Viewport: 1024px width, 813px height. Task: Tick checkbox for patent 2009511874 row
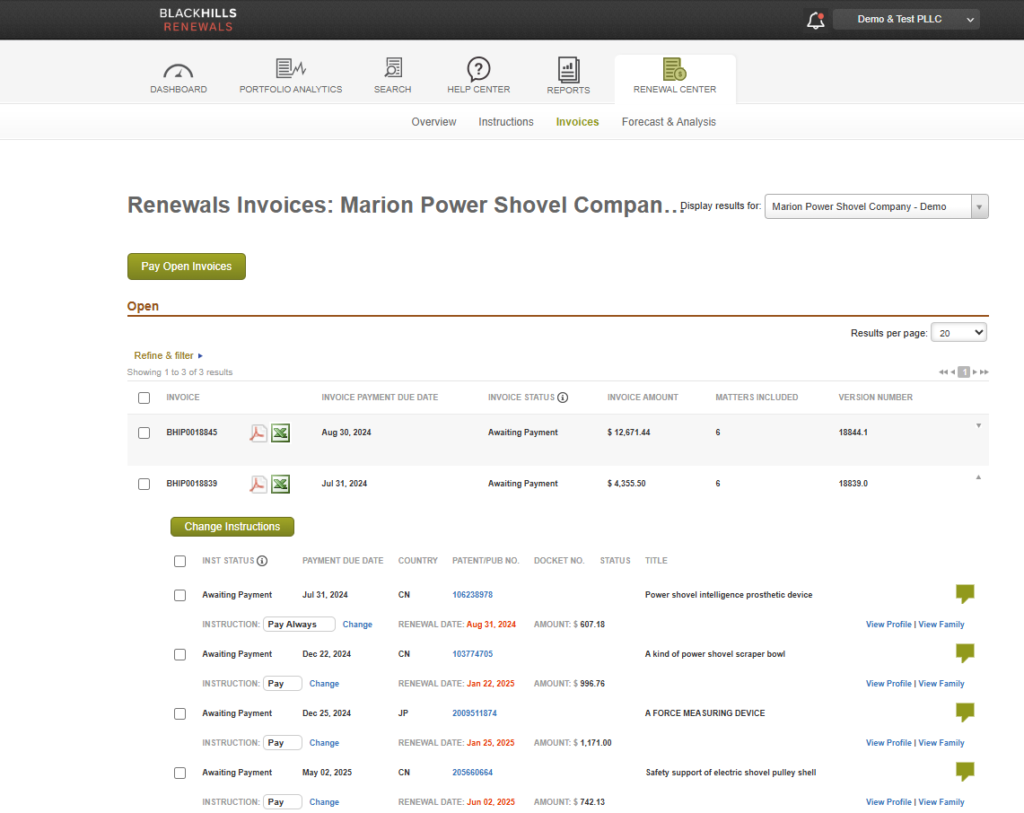tap(180, 714)
